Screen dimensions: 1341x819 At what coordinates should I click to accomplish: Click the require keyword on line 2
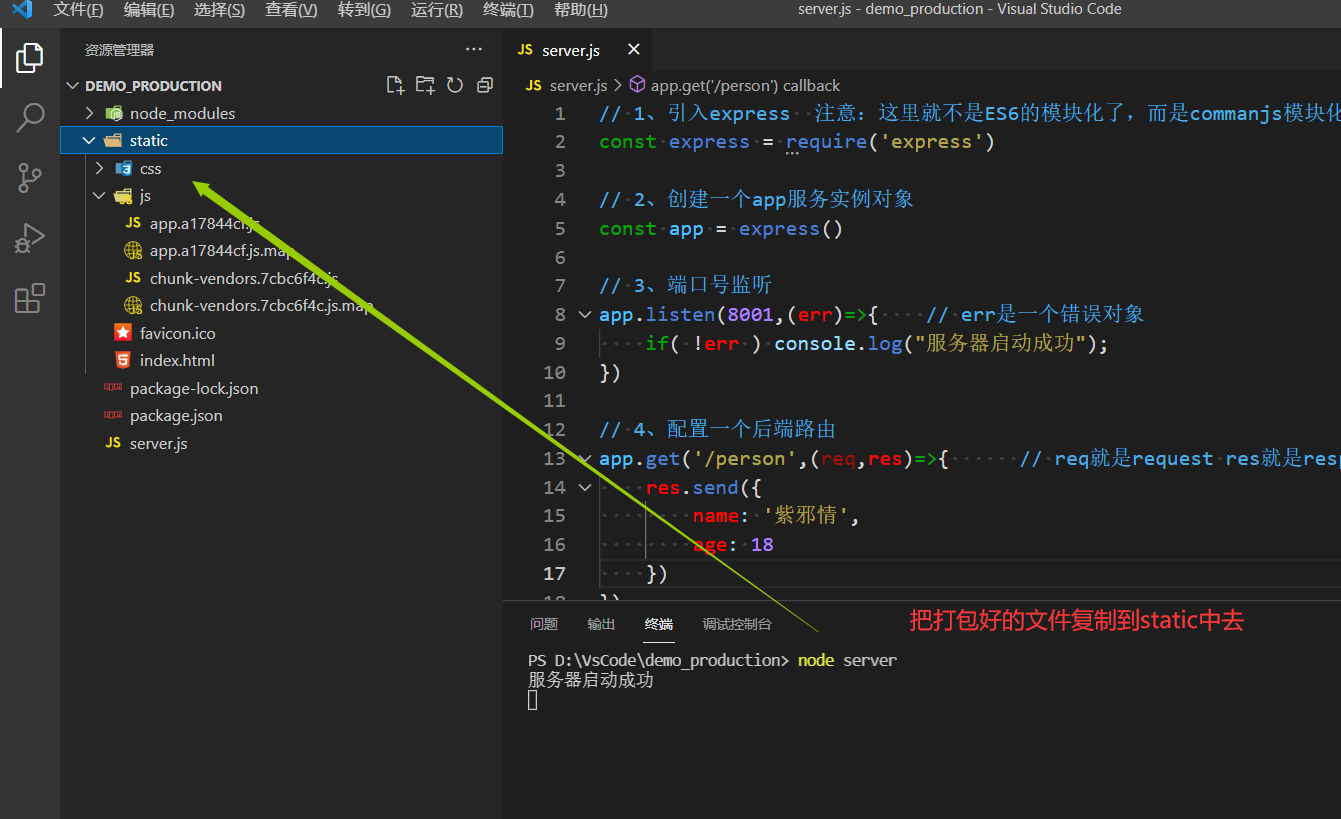826,142
